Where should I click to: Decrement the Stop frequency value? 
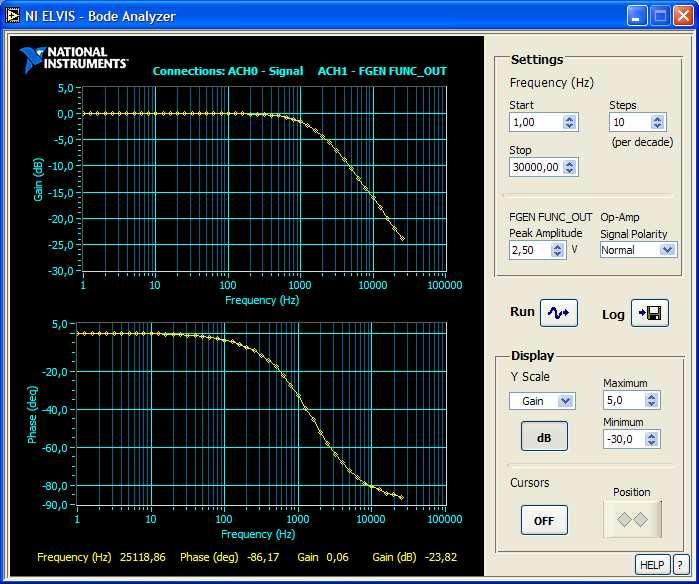[x=569, y=171]
